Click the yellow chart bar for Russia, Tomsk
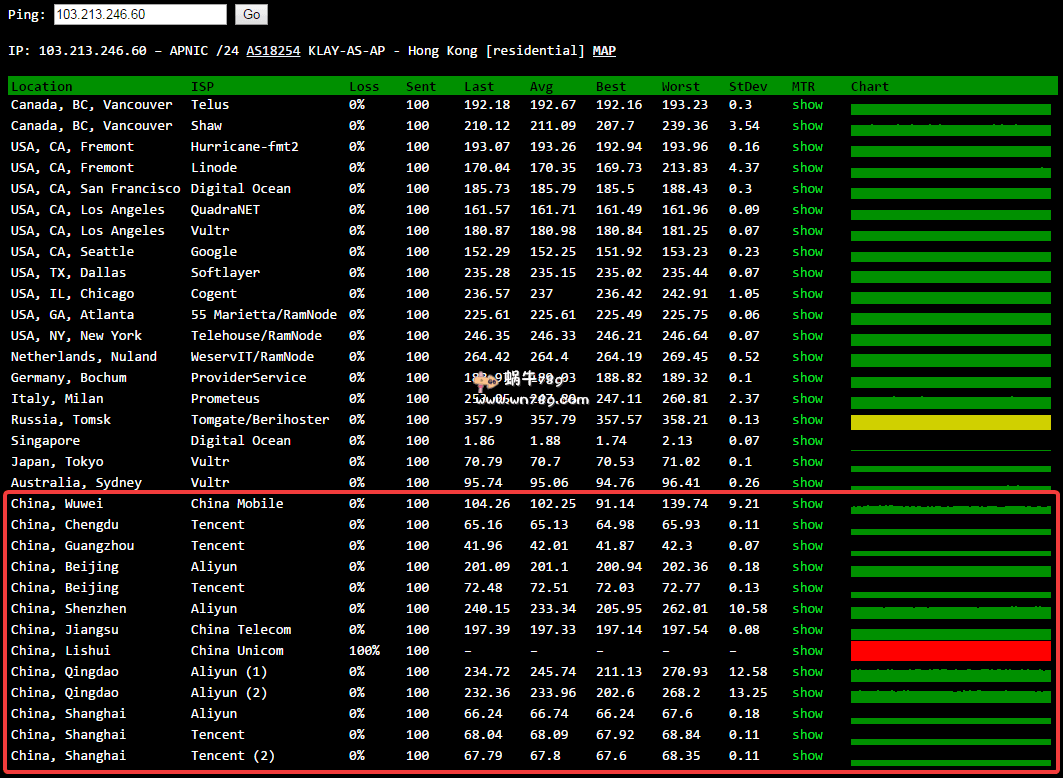The width and height of the screenshot is (1063, 778). tap(950, 422)
